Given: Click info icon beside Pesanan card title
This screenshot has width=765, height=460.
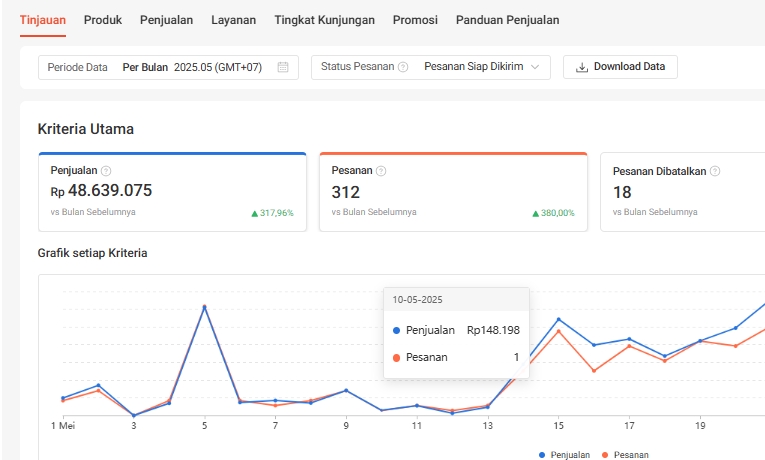Looking at the screenshot, I should 381,171.
